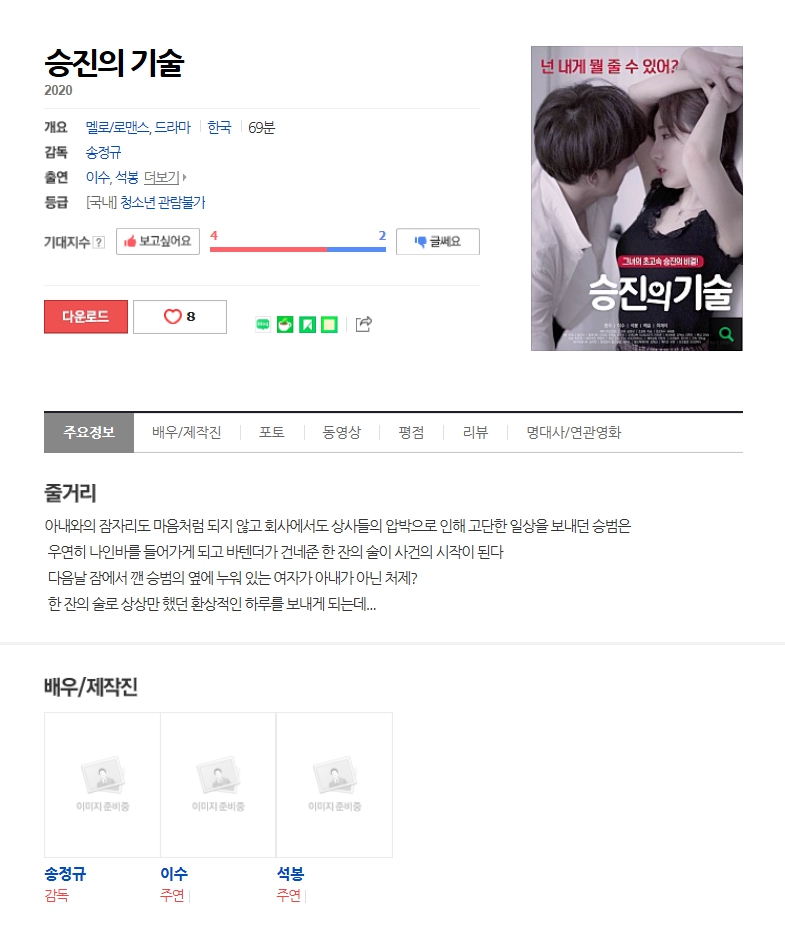Click the green memo square icon
Viewport: 785px width, 929px height.
tap(329, 324)
